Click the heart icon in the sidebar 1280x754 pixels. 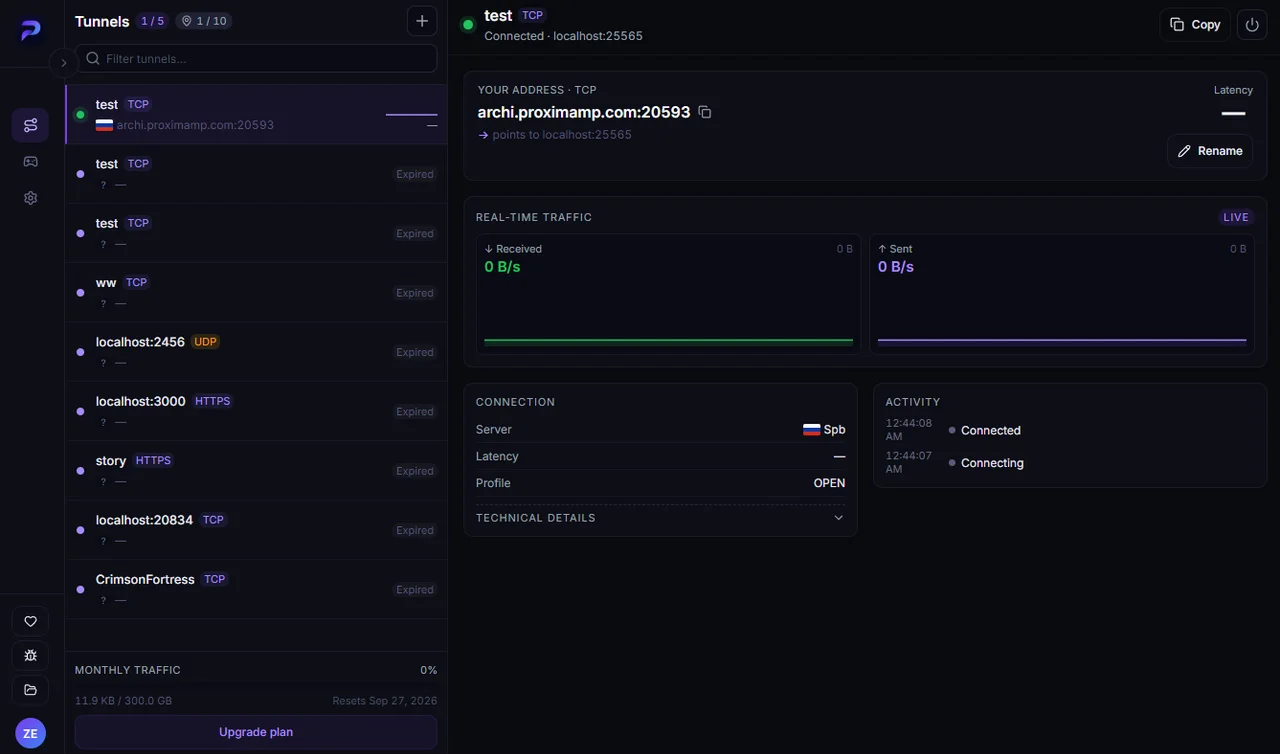(x=30, y=622)
